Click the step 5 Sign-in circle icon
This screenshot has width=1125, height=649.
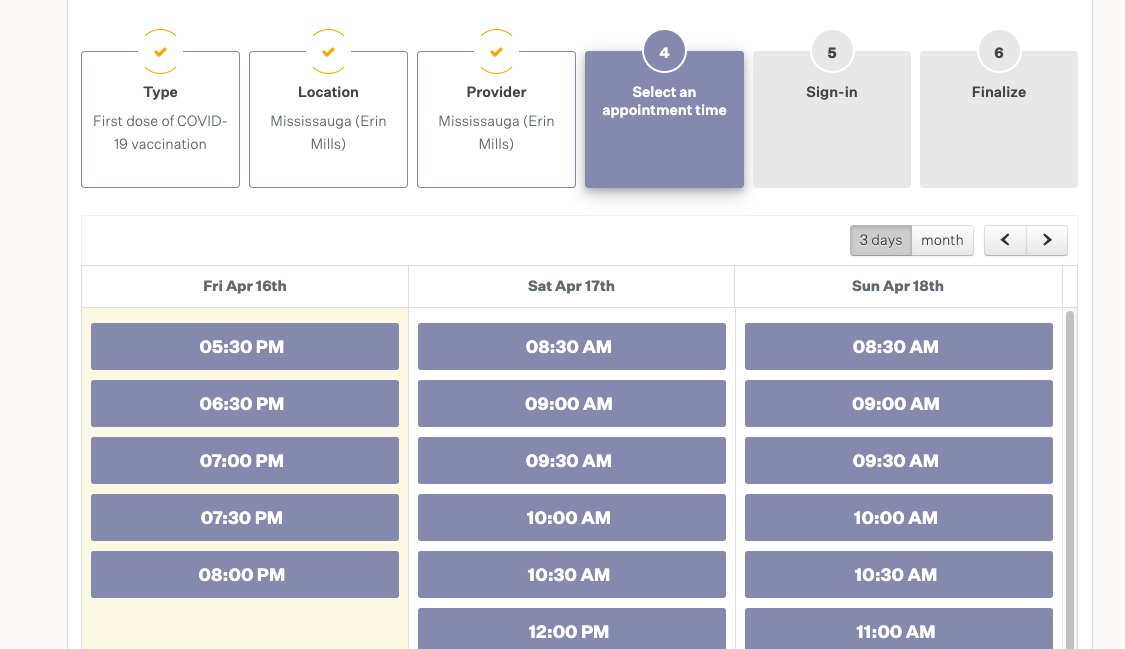coord(831,51)
